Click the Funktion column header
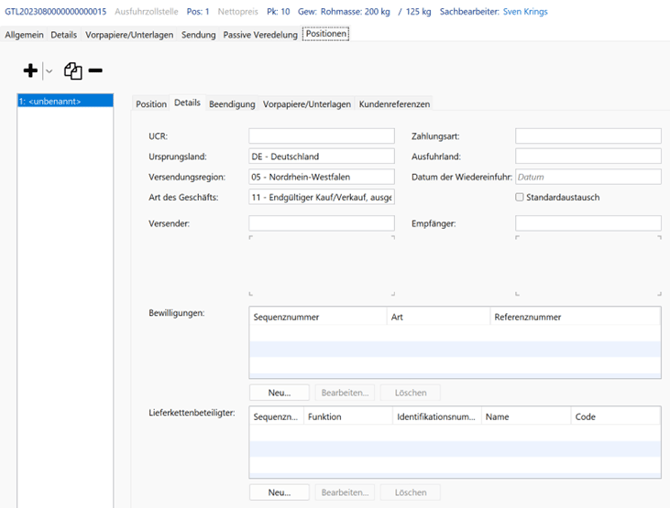 coord(348,417)
